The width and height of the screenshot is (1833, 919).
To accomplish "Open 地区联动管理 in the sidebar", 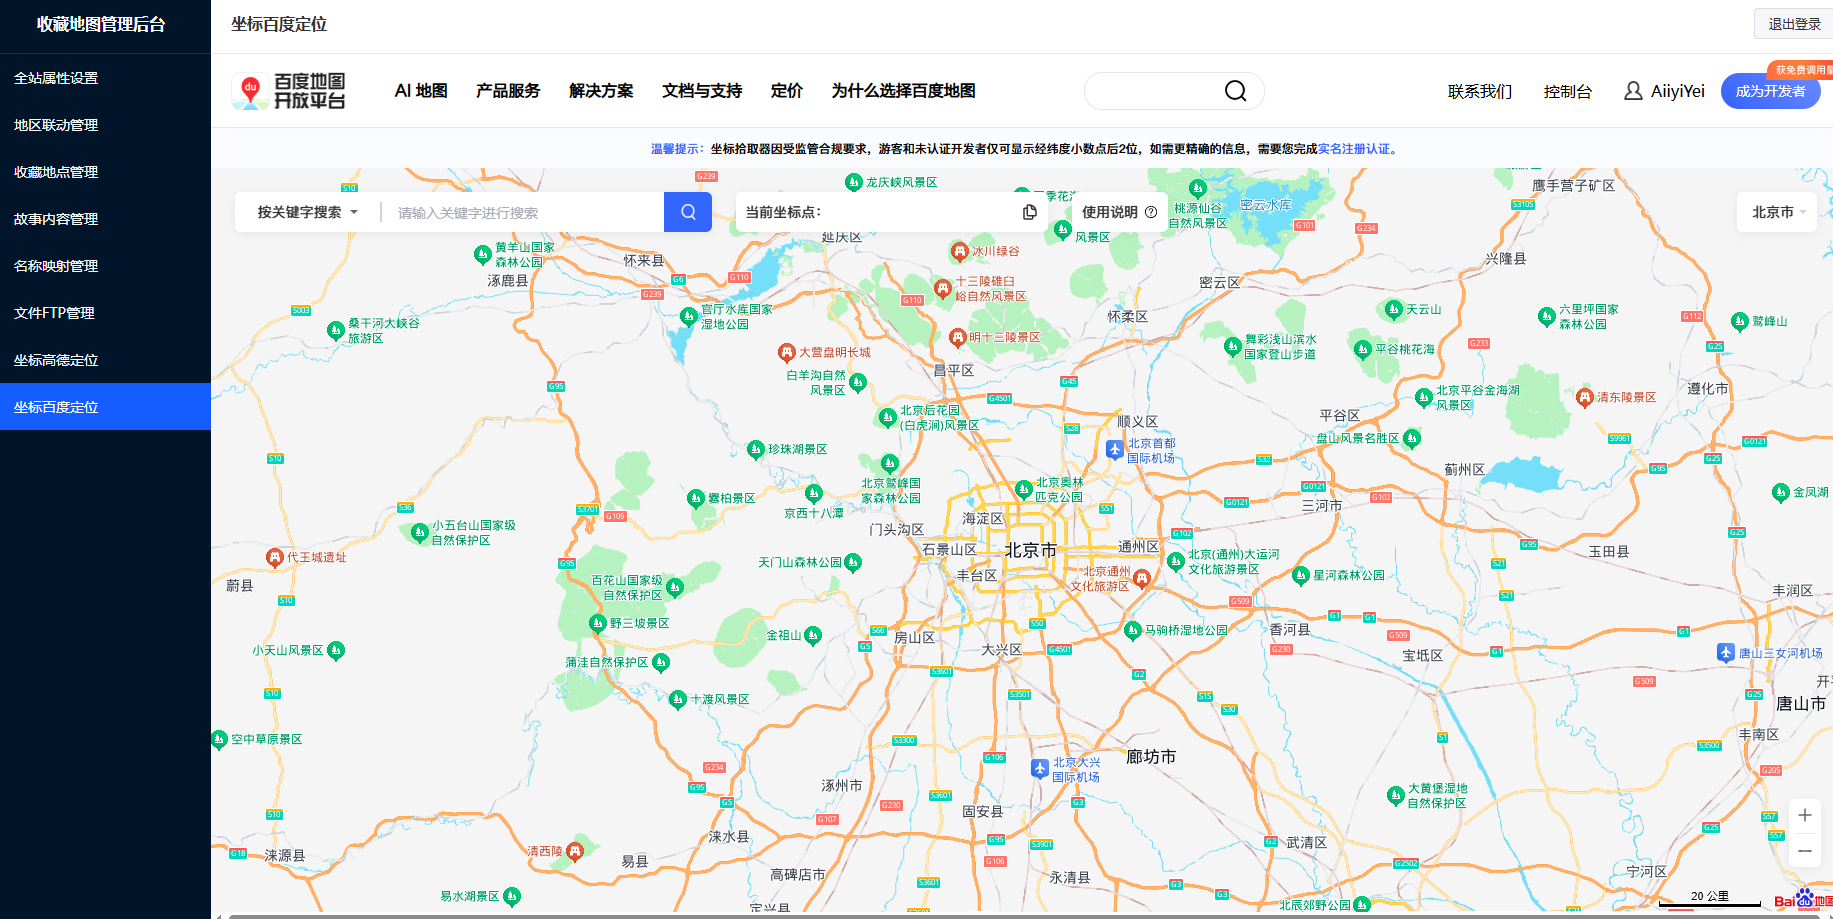I will coord(105,125).
